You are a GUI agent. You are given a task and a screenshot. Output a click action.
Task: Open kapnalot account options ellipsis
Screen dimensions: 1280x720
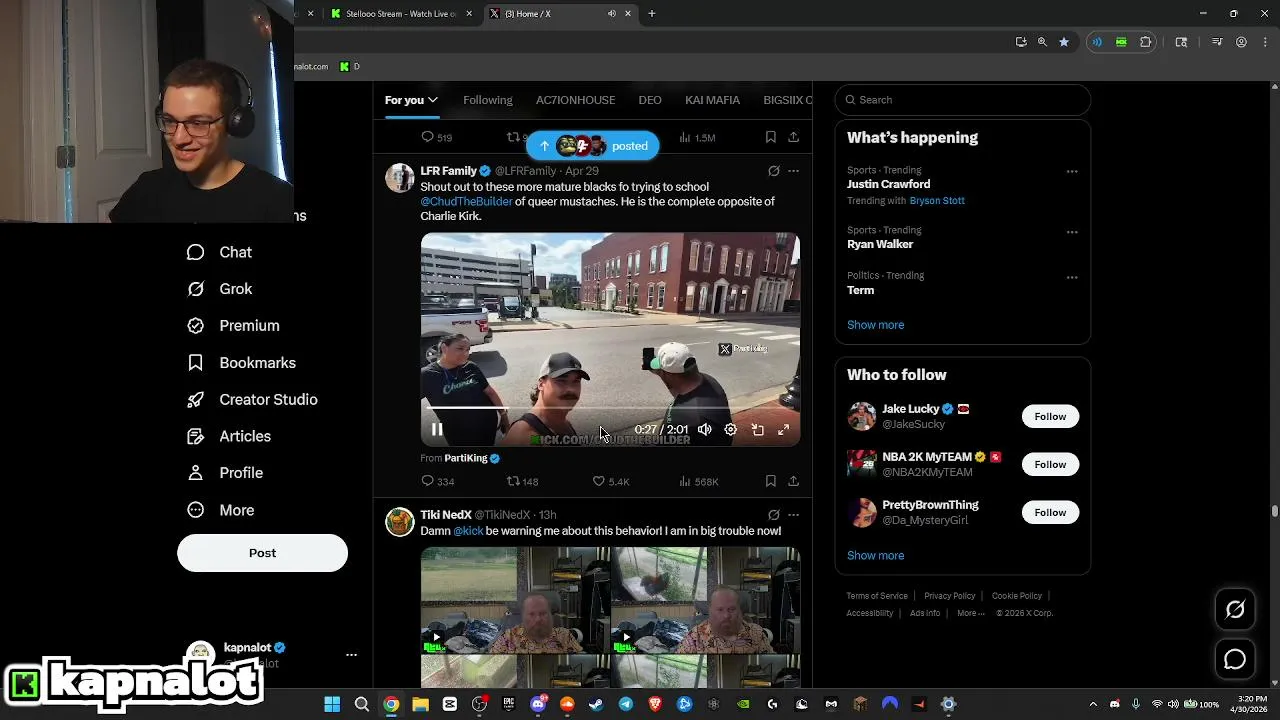351,655
